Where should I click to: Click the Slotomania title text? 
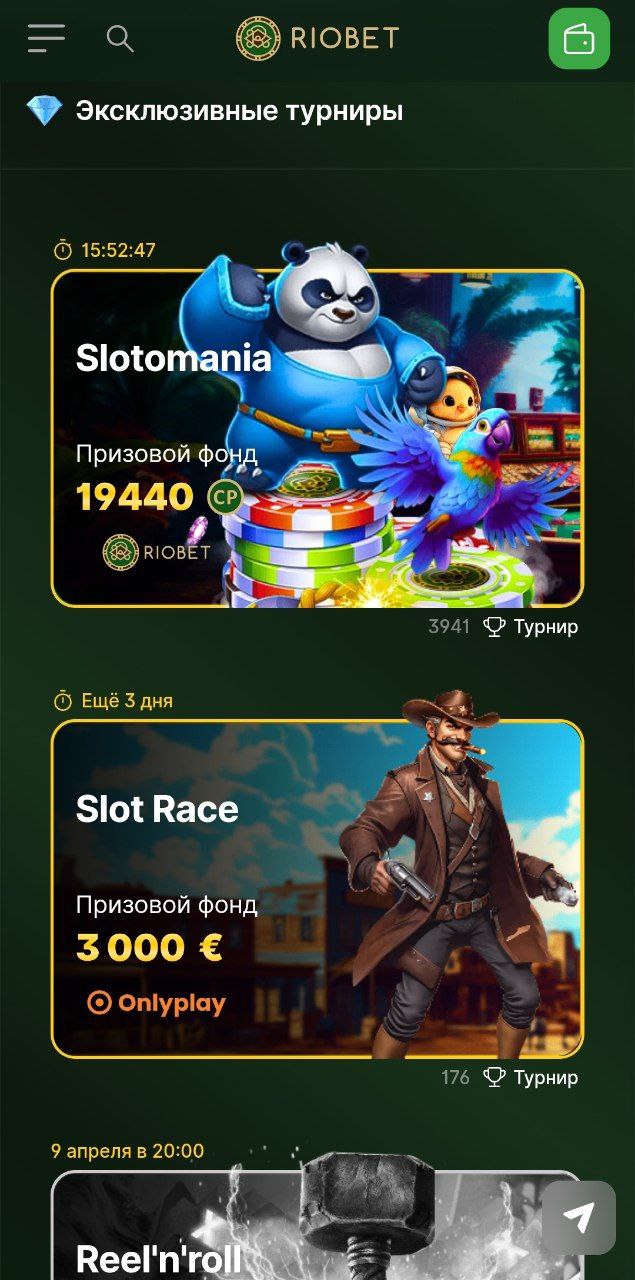(x=174, y=358)
